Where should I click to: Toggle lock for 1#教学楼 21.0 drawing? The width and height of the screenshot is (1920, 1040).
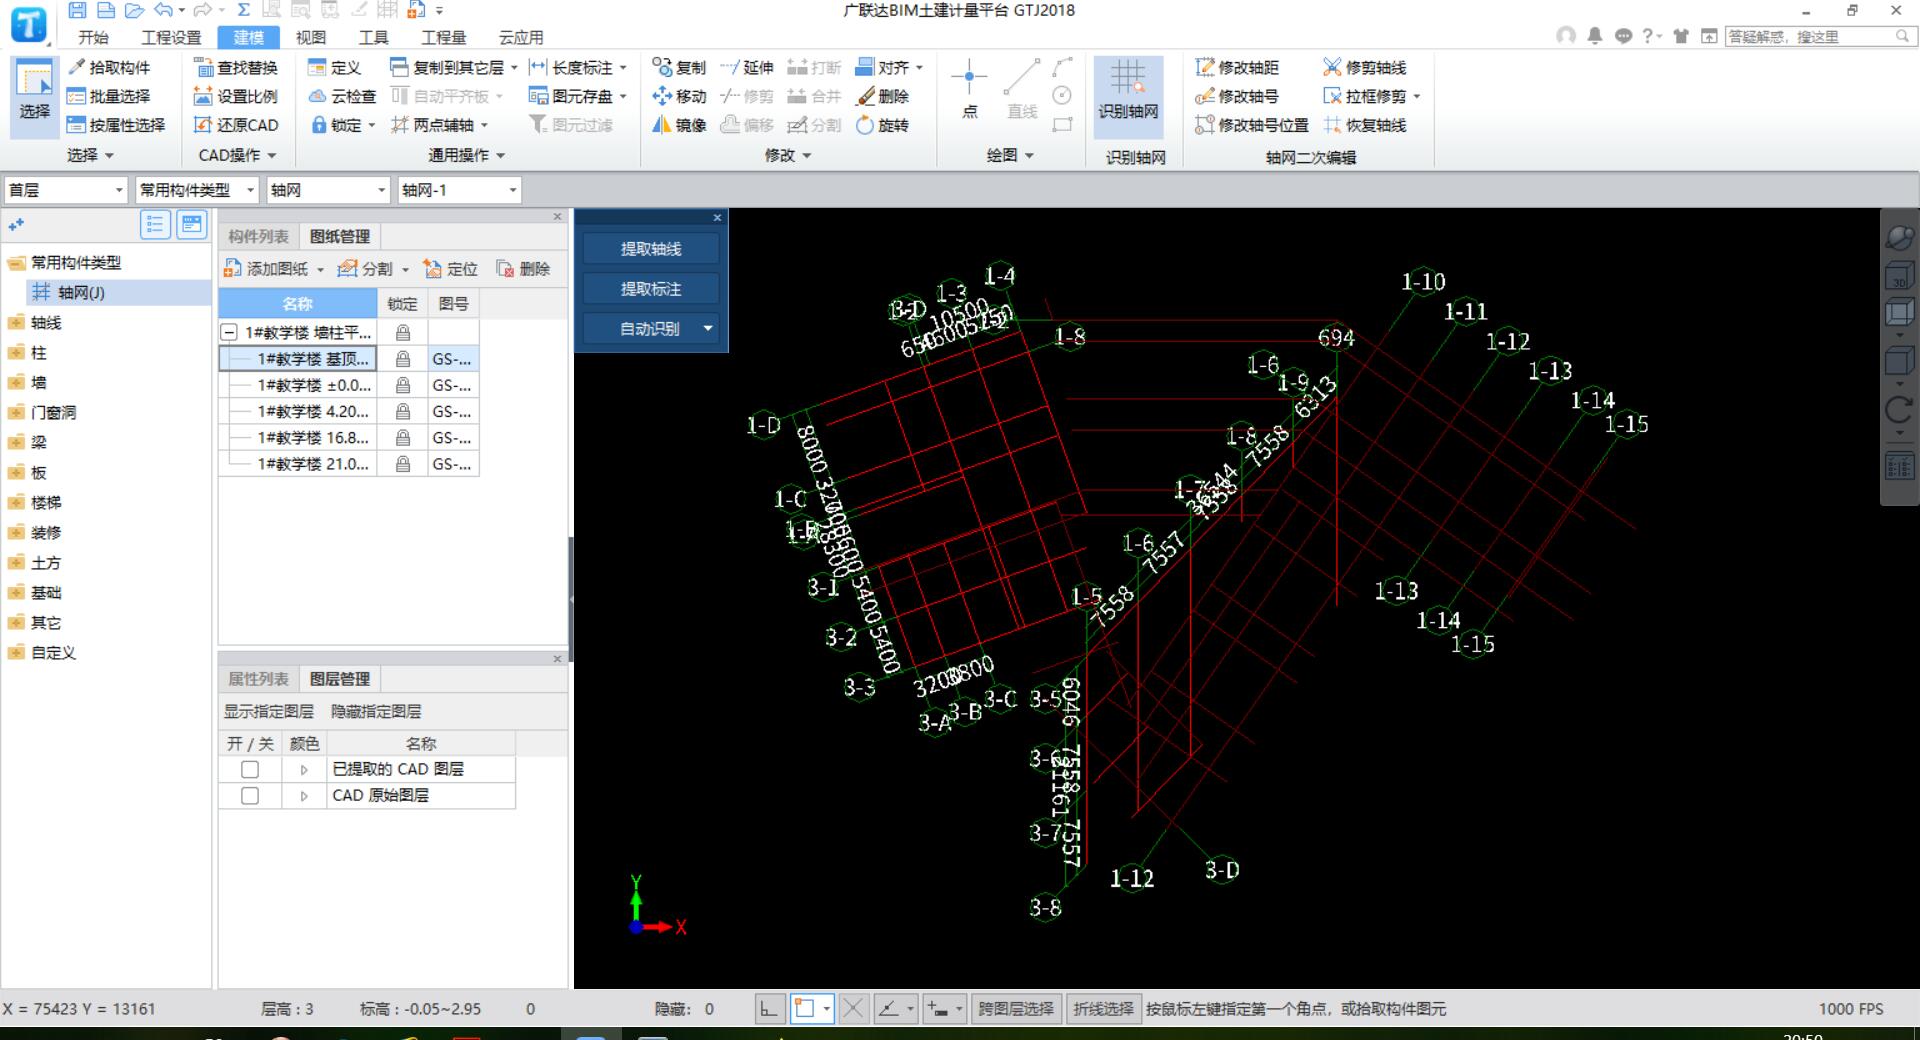(403, 464)
